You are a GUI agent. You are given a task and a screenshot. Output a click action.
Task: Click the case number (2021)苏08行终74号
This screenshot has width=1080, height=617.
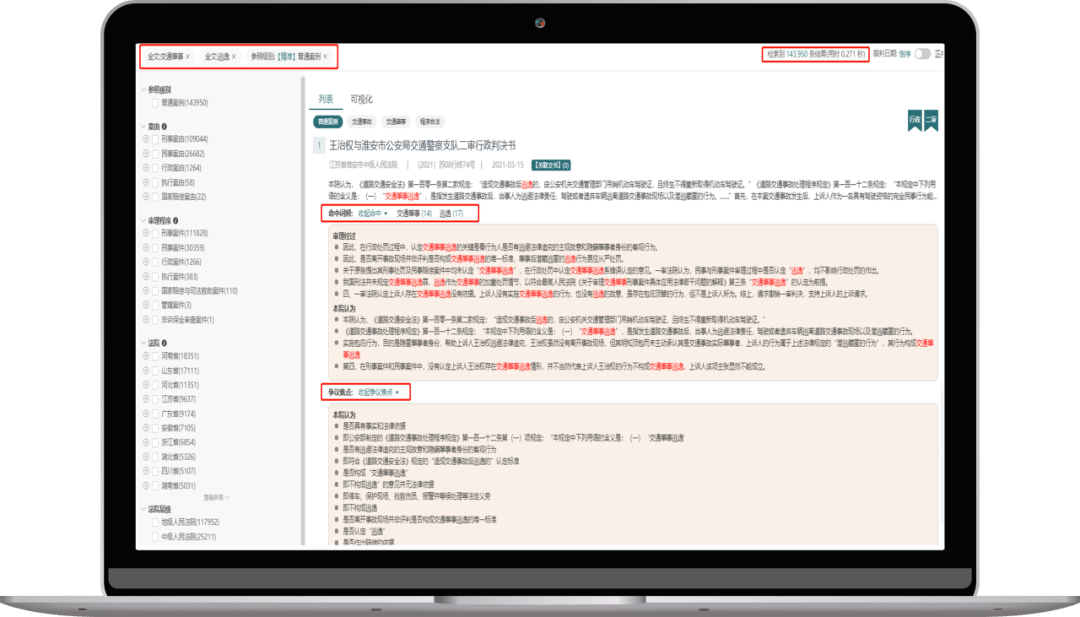pyautogui.click(x=446, y=165)
